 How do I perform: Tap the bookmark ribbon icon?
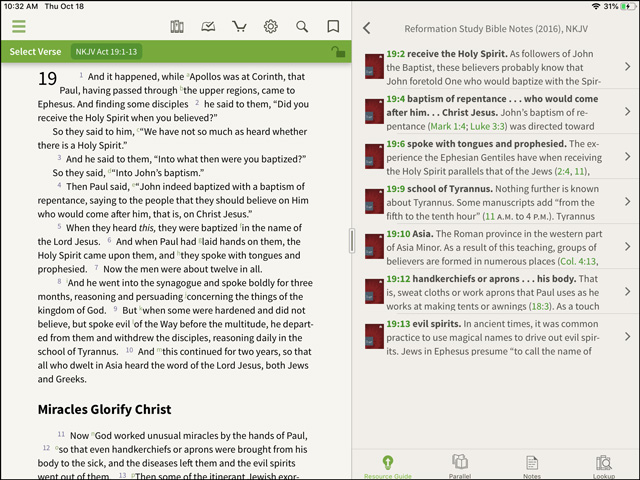click(x=333, y=27)
